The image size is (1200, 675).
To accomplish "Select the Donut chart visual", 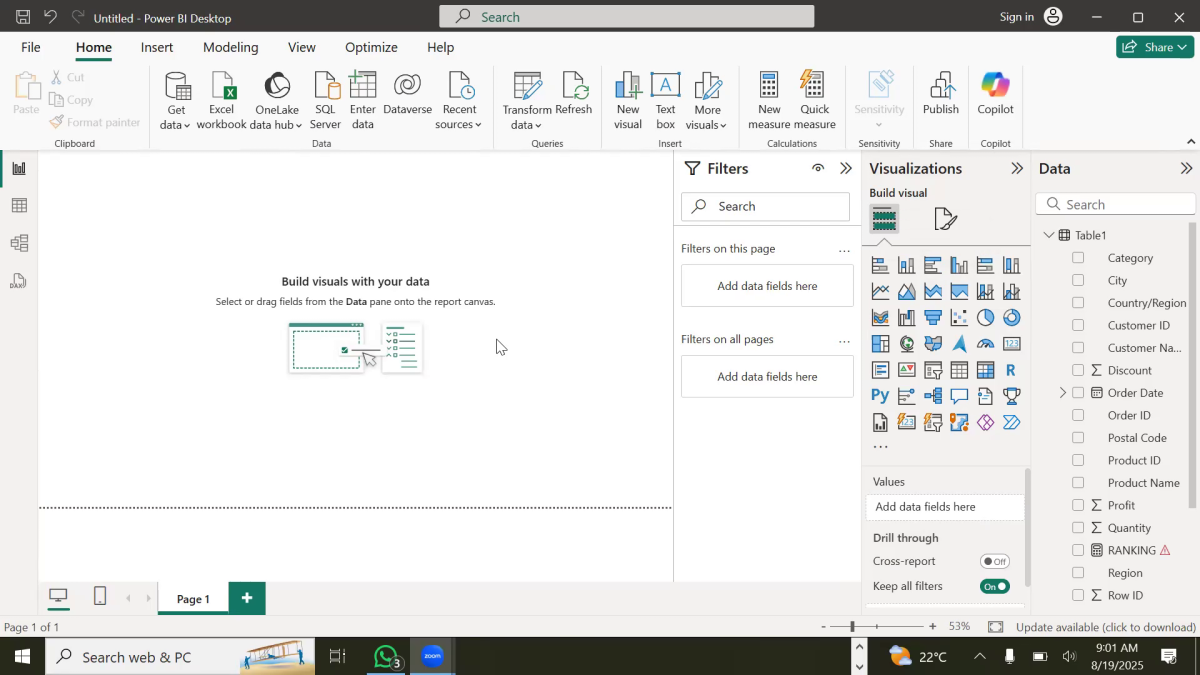I will (1011, 318).
